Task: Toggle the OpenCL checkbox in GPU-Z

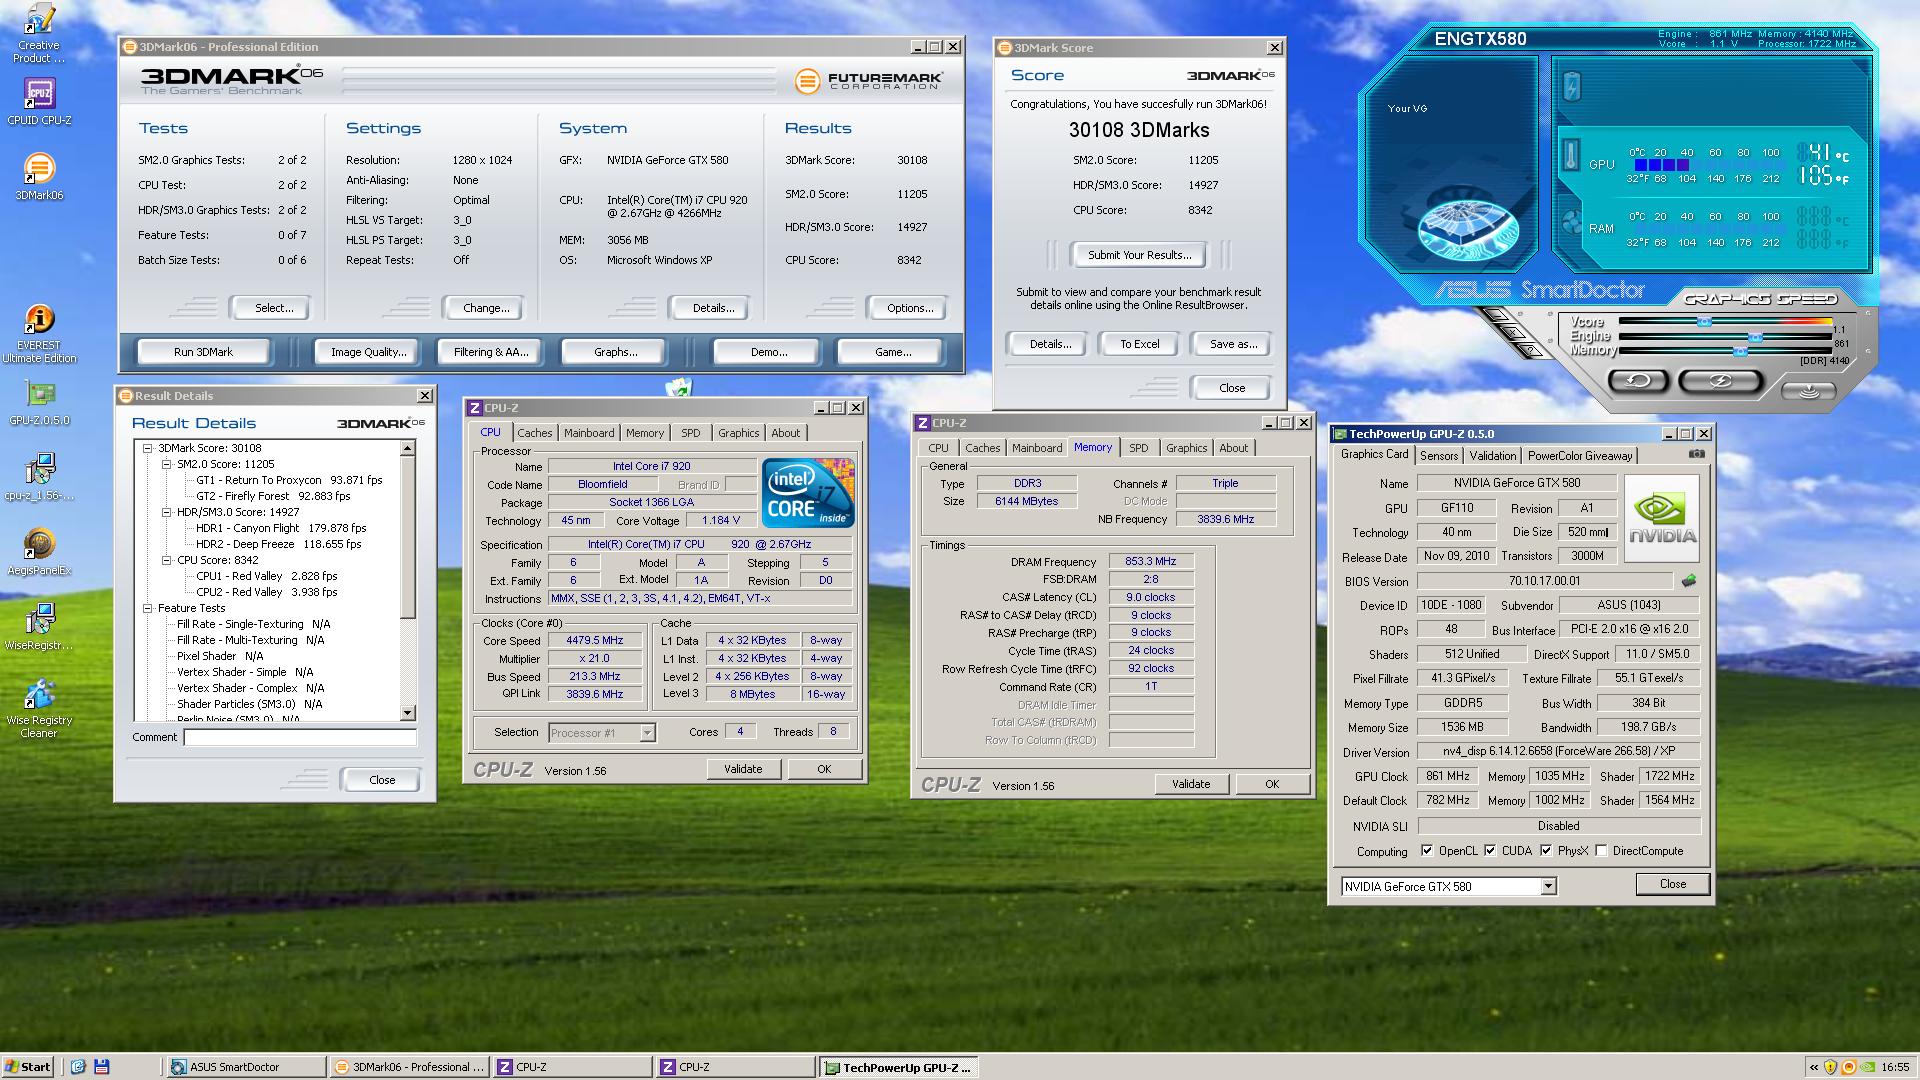Action: pos(1427,851)
